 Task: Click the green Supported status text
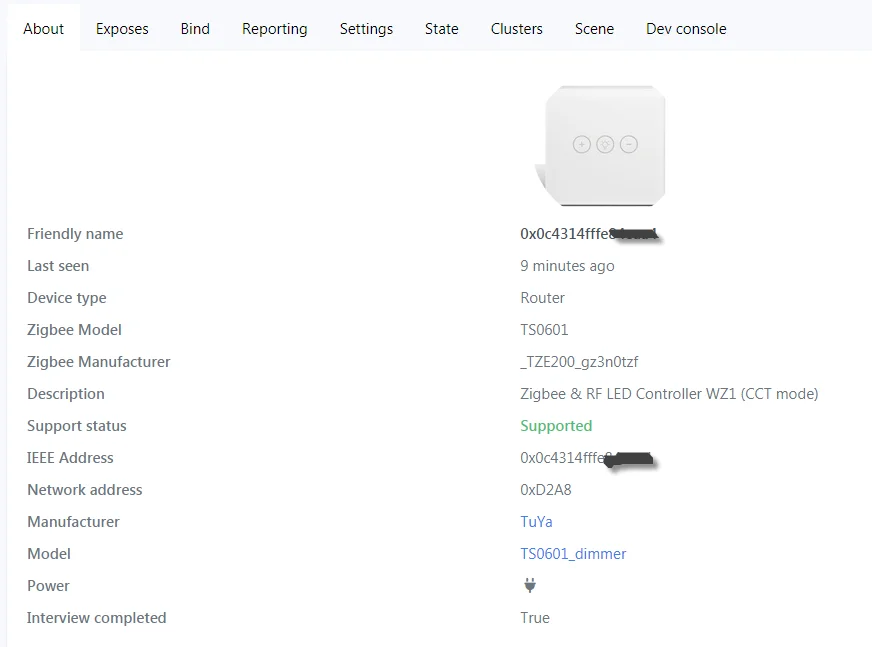coord(556,426)
